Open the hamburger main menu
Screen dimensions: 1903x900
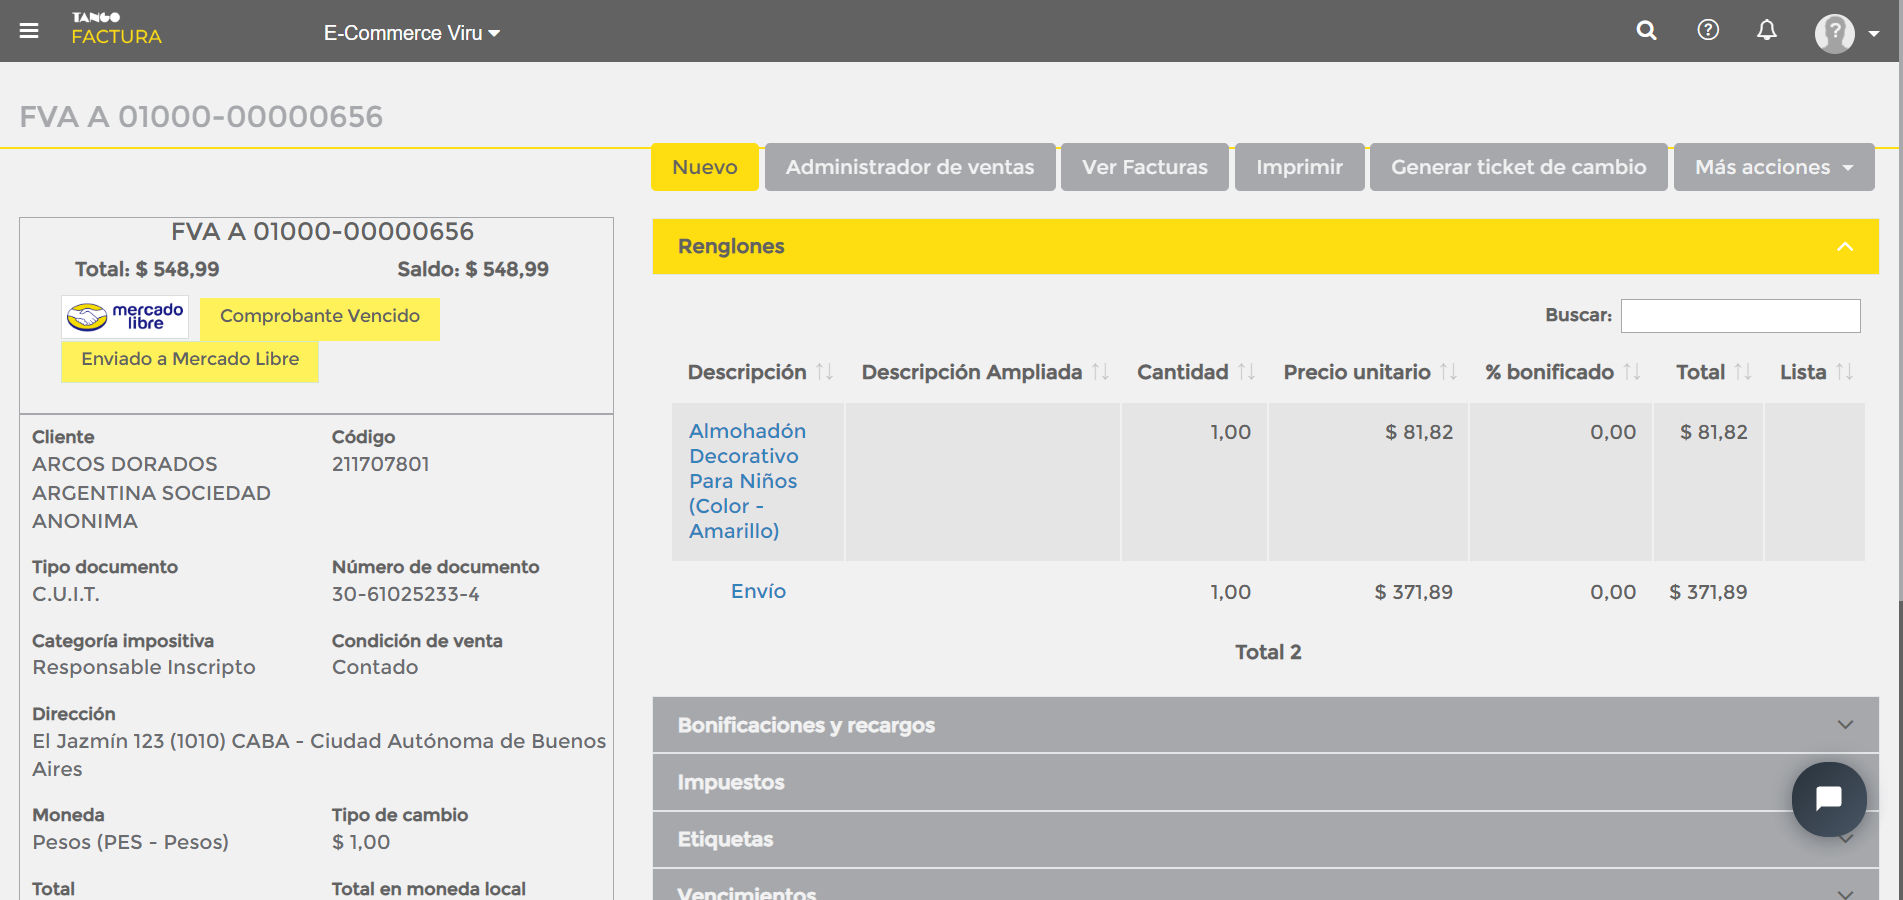pos(29,31)
